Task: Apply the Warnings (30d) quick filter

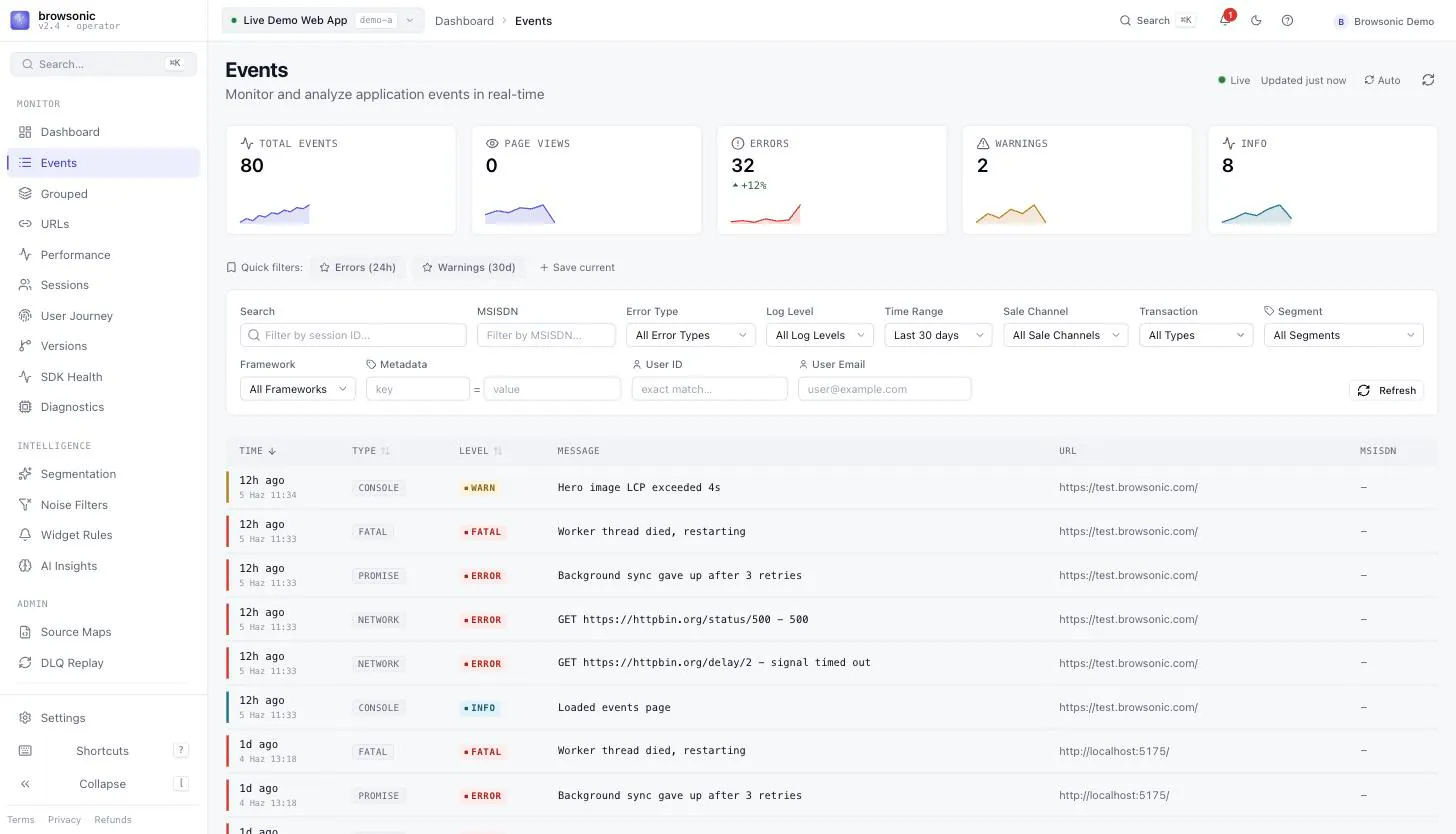Action: 469,267
